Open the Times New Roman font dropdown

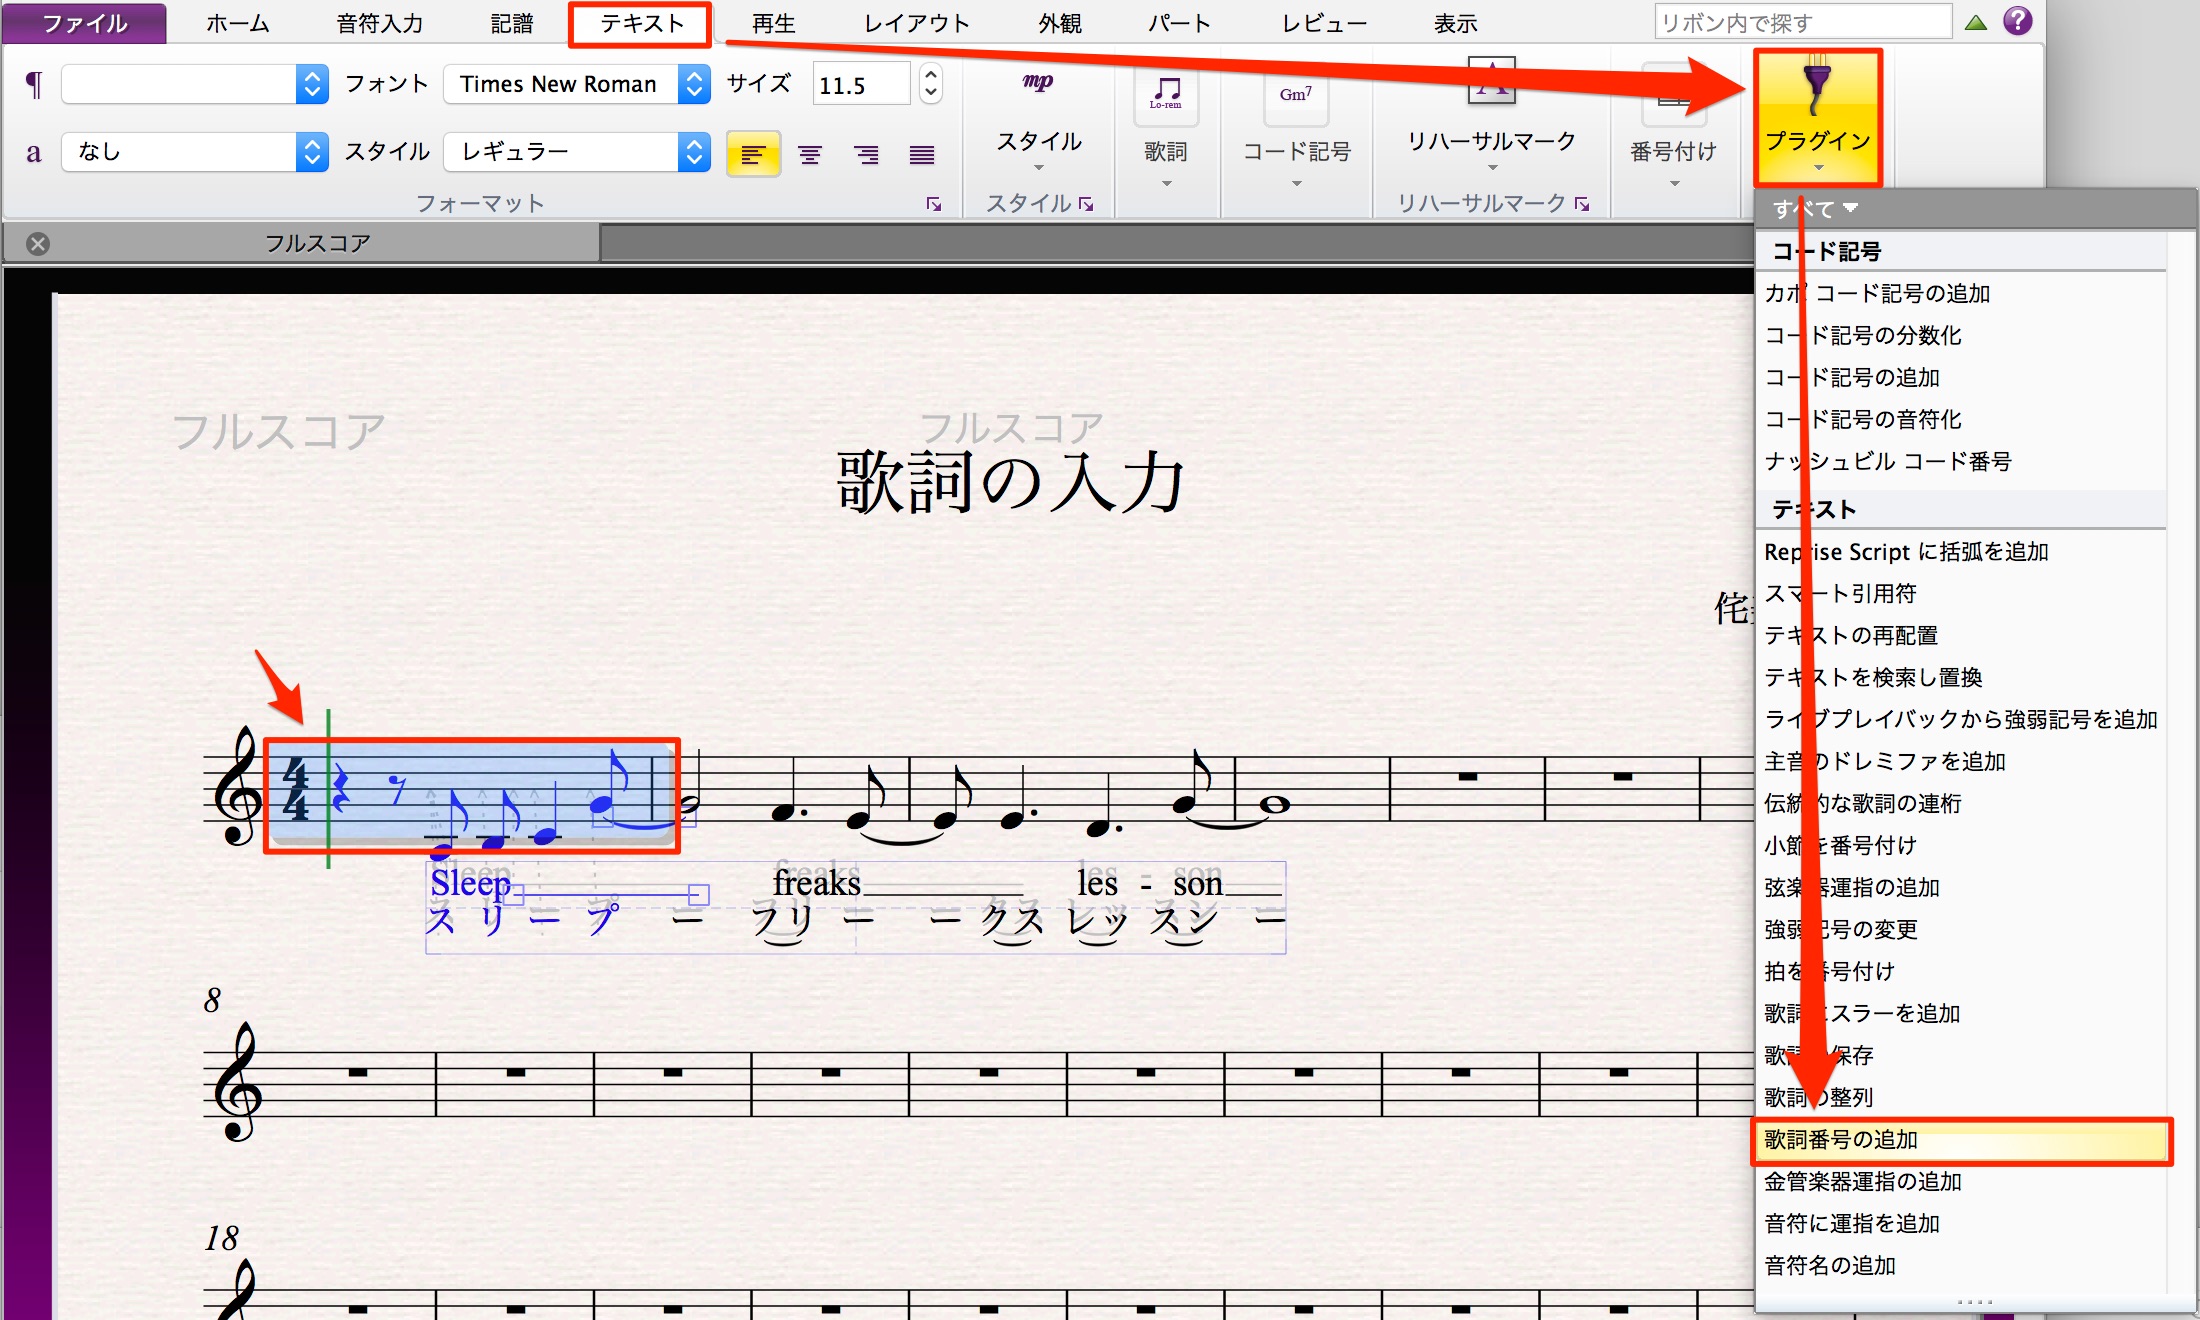point(693,84)
